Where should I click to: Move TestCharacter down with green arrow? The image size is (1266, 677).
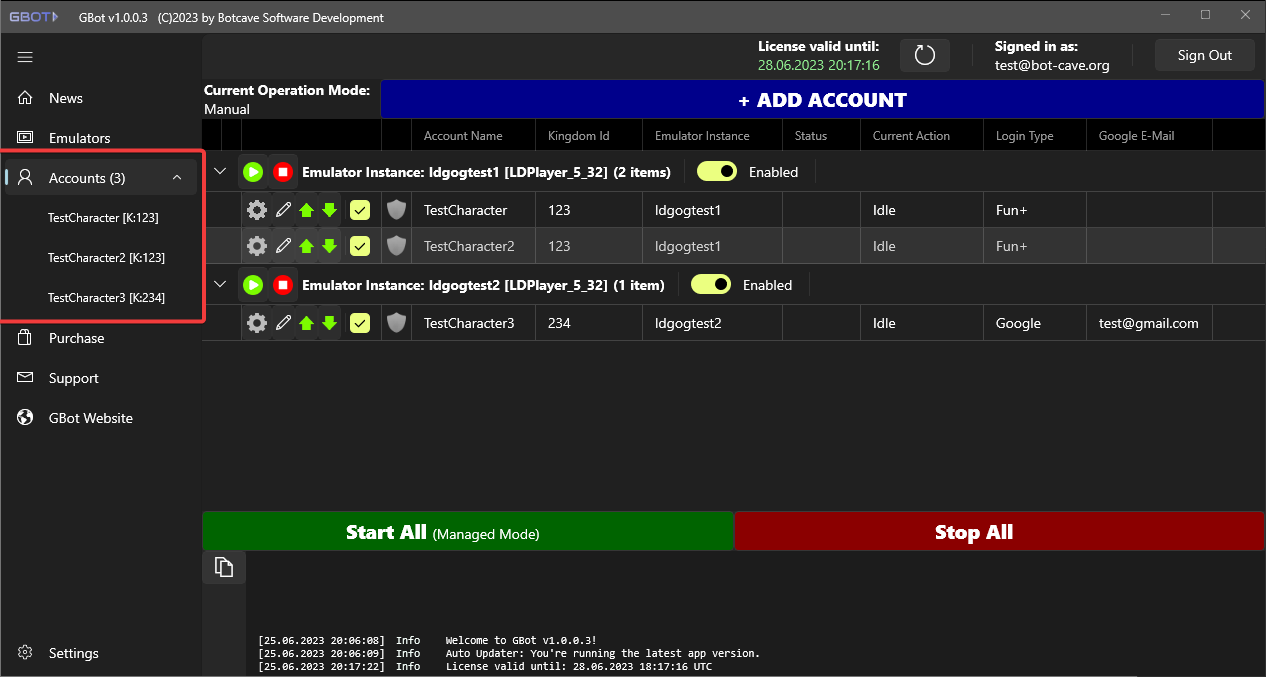click(330, 209)
